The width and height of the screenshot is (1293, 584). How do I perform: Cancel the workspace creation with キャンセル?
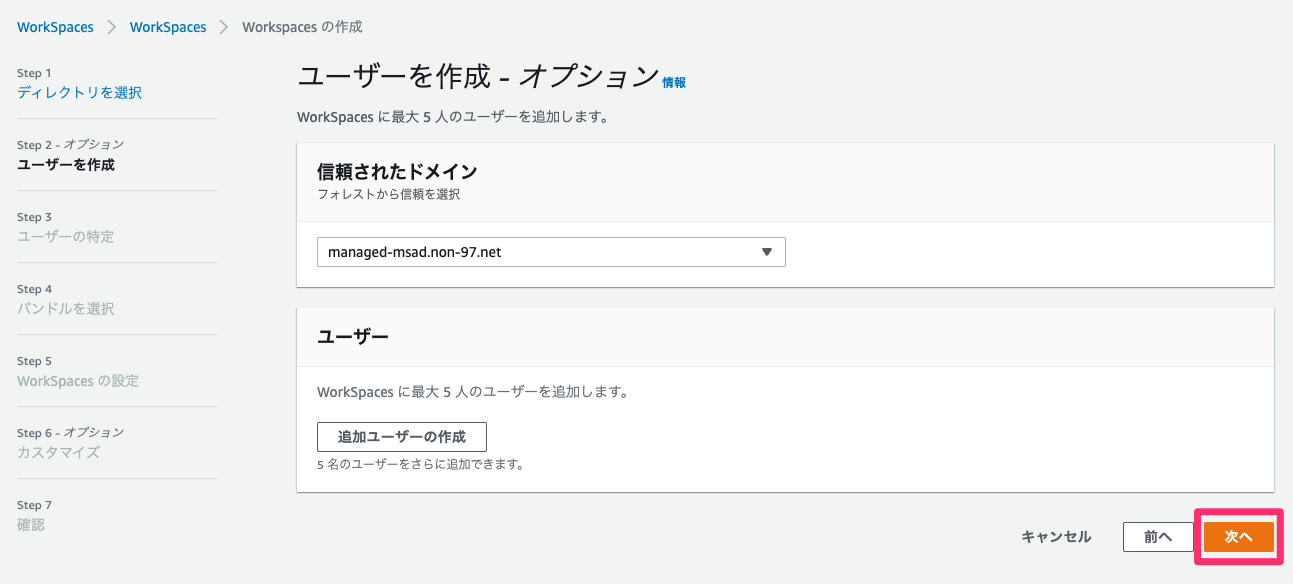click(1056, 536)
